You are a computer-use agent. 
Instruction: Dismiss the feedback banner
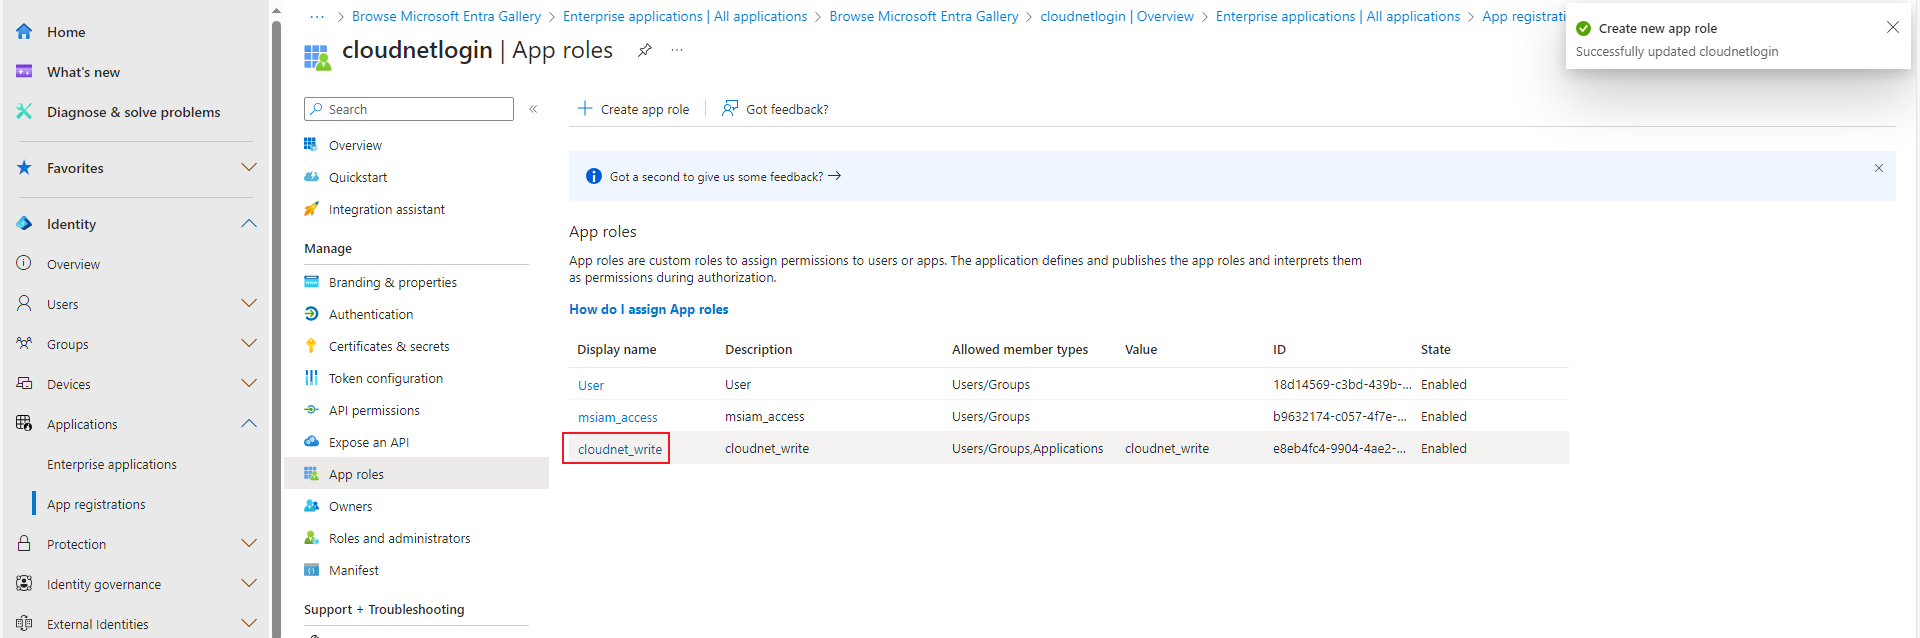click(x=1879, y=168)
